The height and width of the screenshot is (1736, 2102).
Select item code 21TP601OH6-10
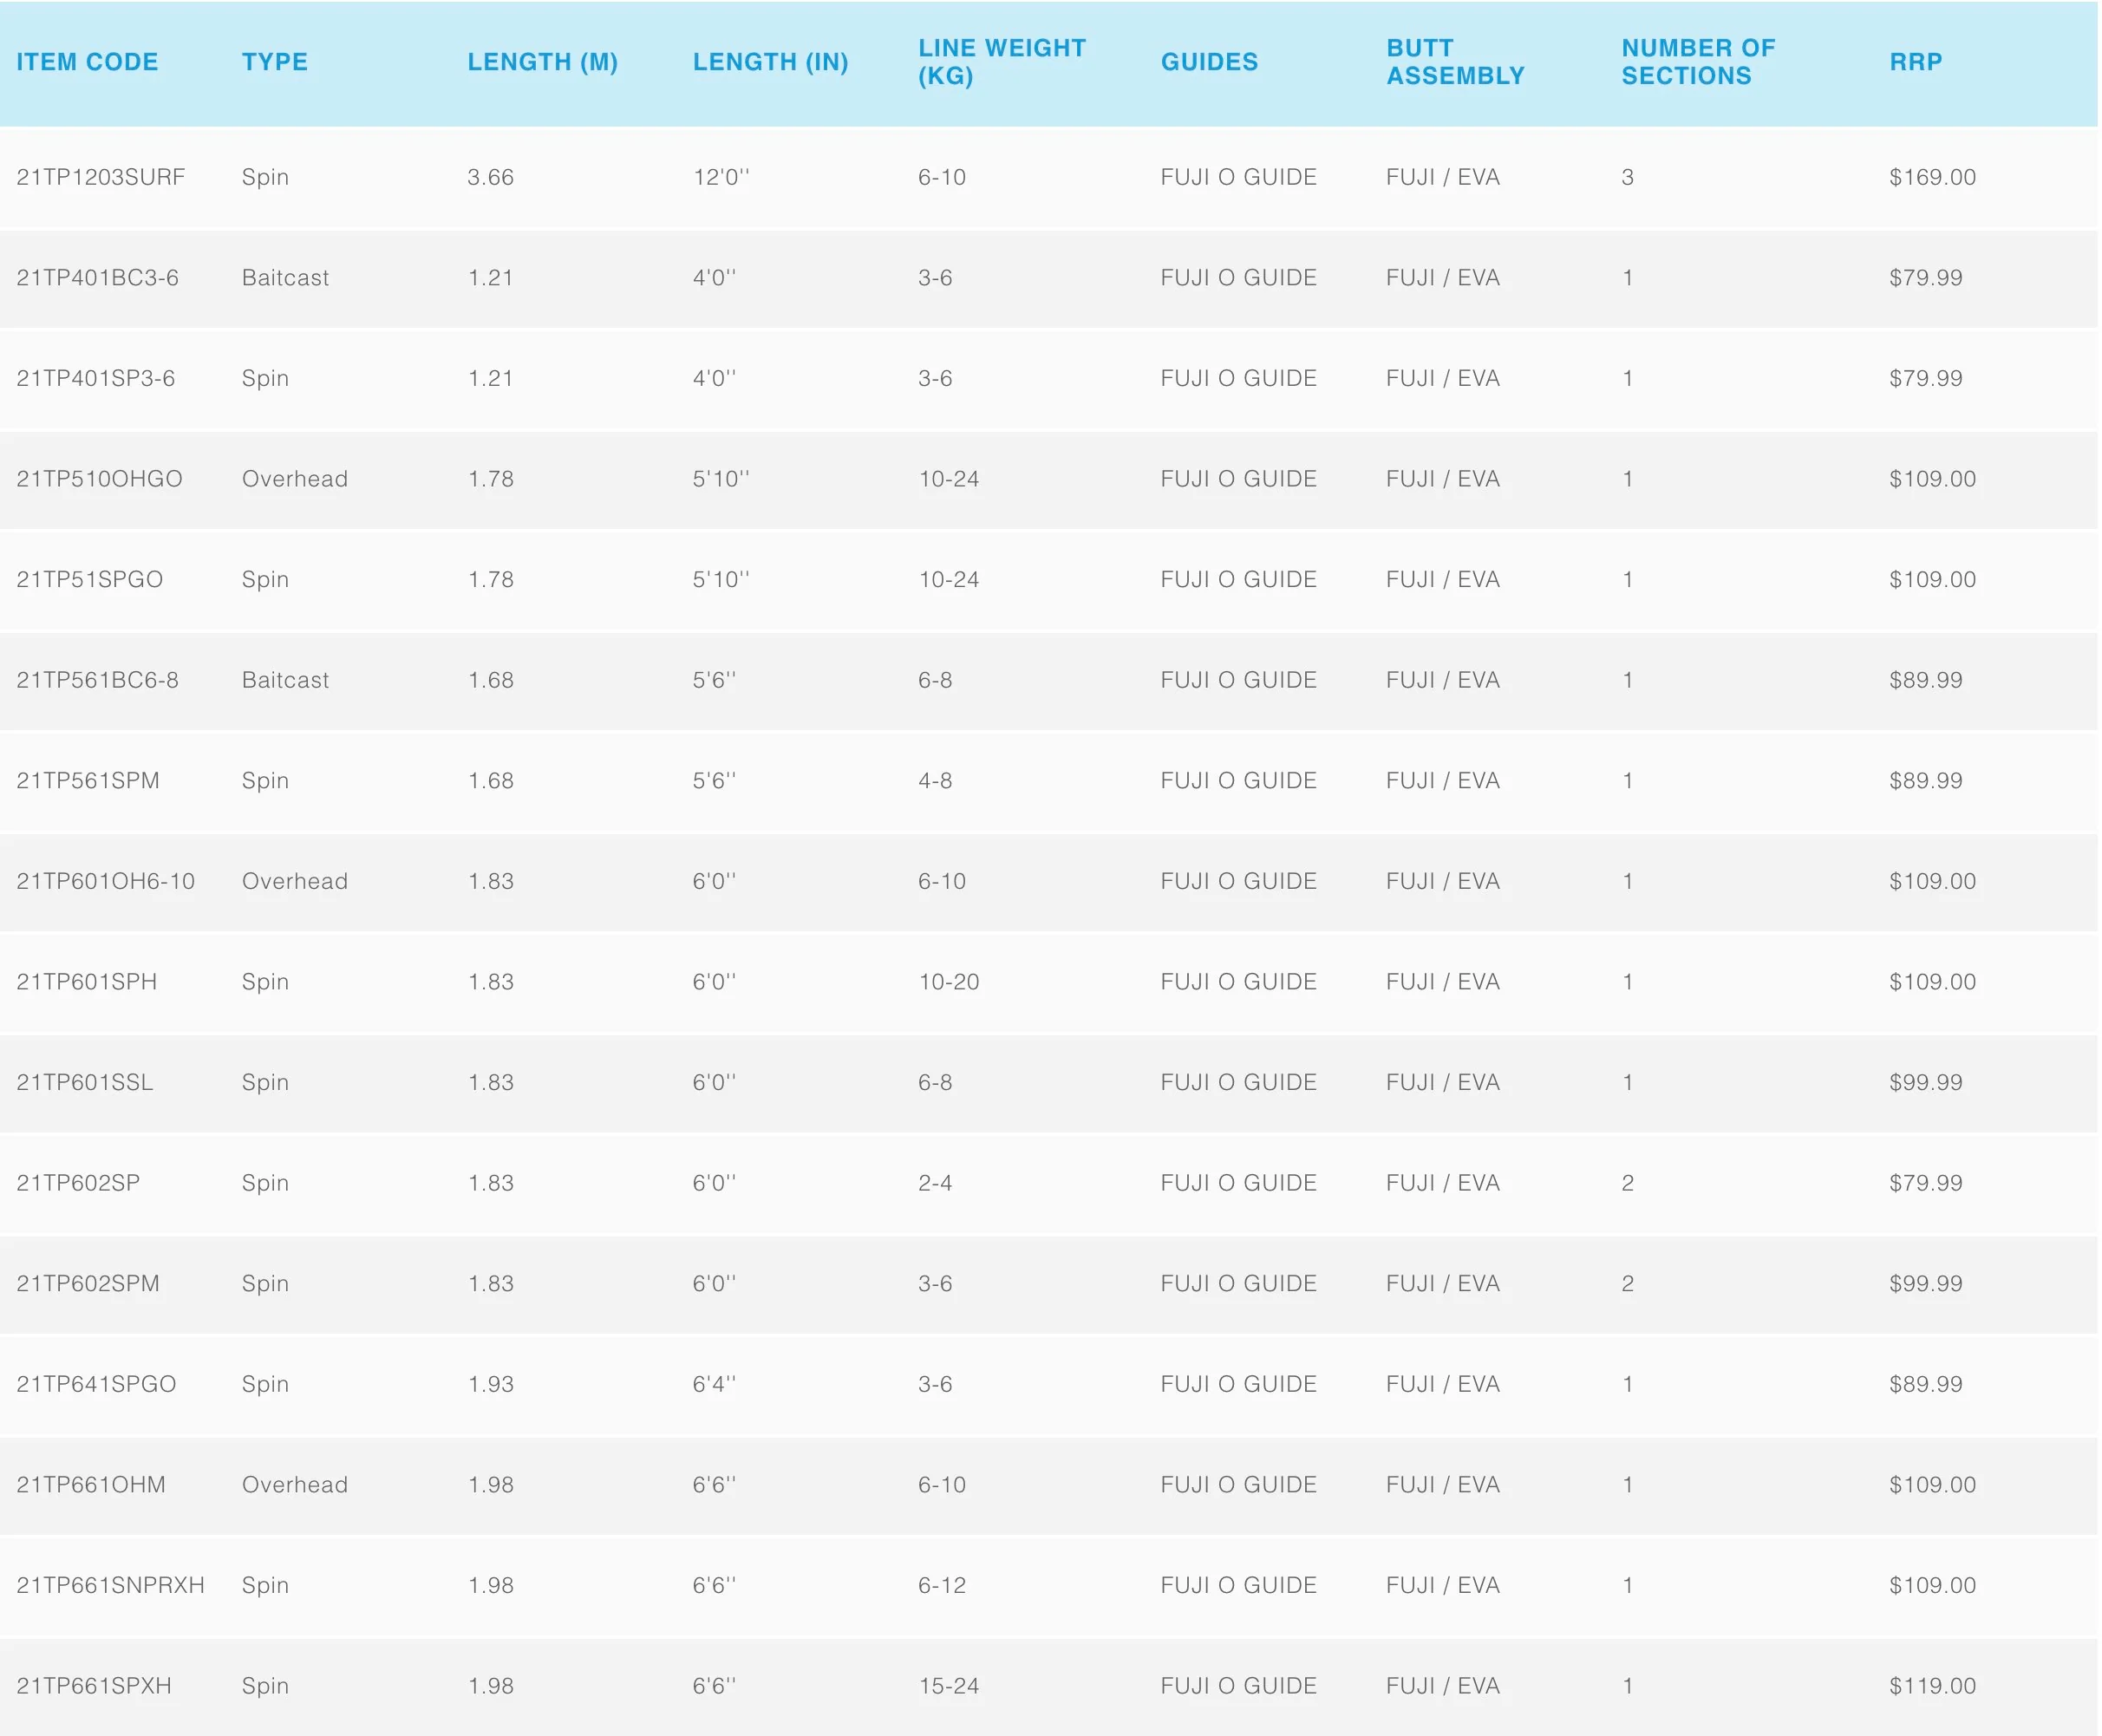click(x=106, y=882)
